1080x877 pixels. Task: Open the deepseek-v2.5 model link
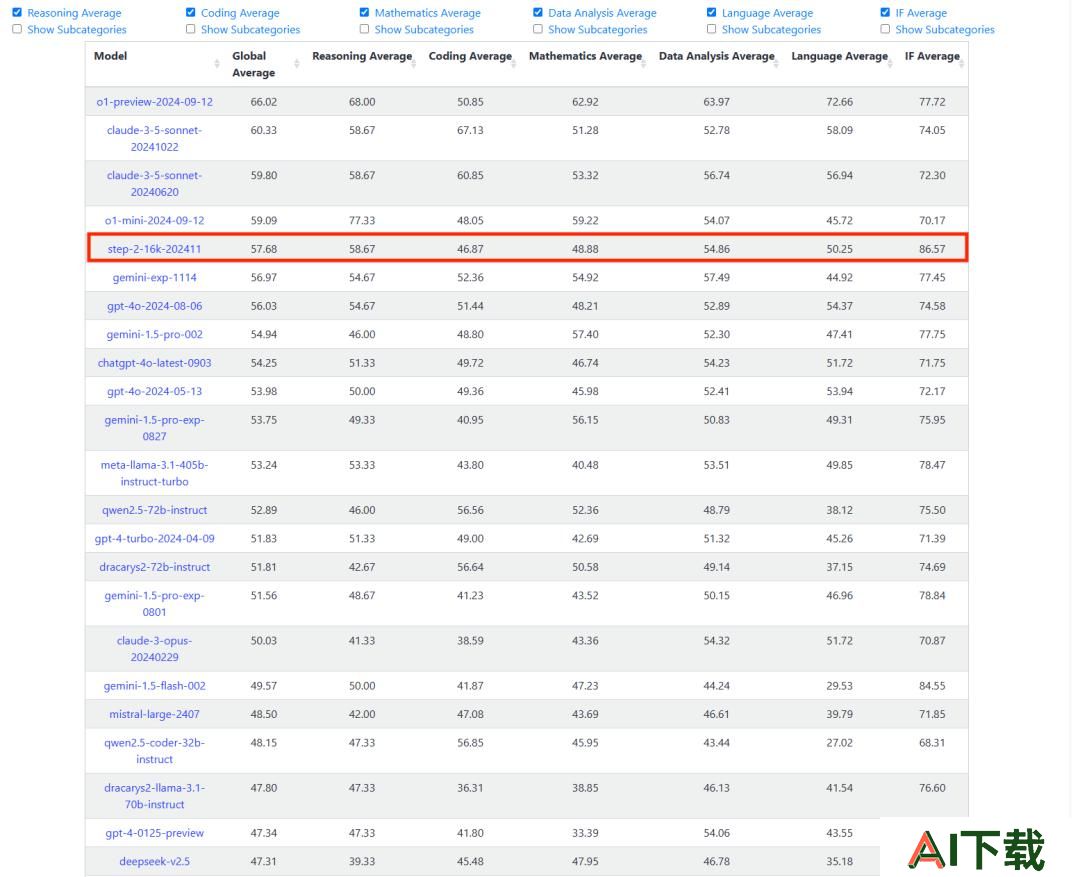pos(154,861)
